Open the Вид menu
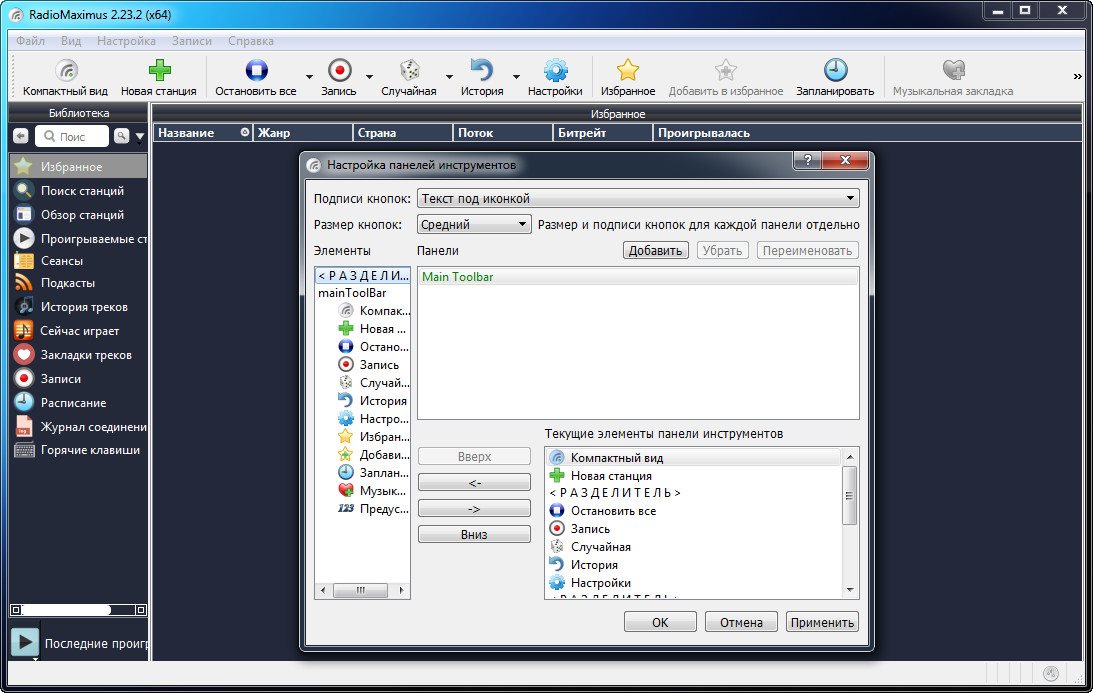The image size is (1093, 693). tap(70, 41)
